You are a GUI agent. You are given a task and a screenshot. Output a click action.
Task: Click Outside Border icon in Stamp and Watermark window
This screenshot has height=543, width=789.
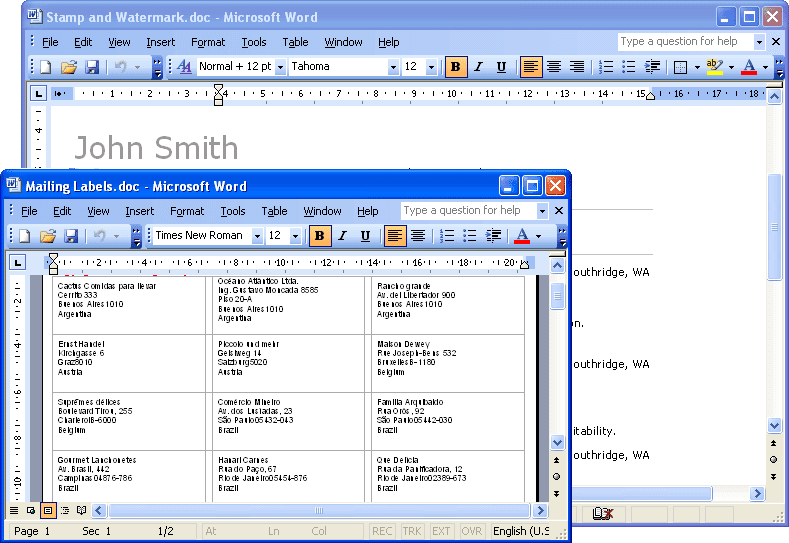pos(680,67)
